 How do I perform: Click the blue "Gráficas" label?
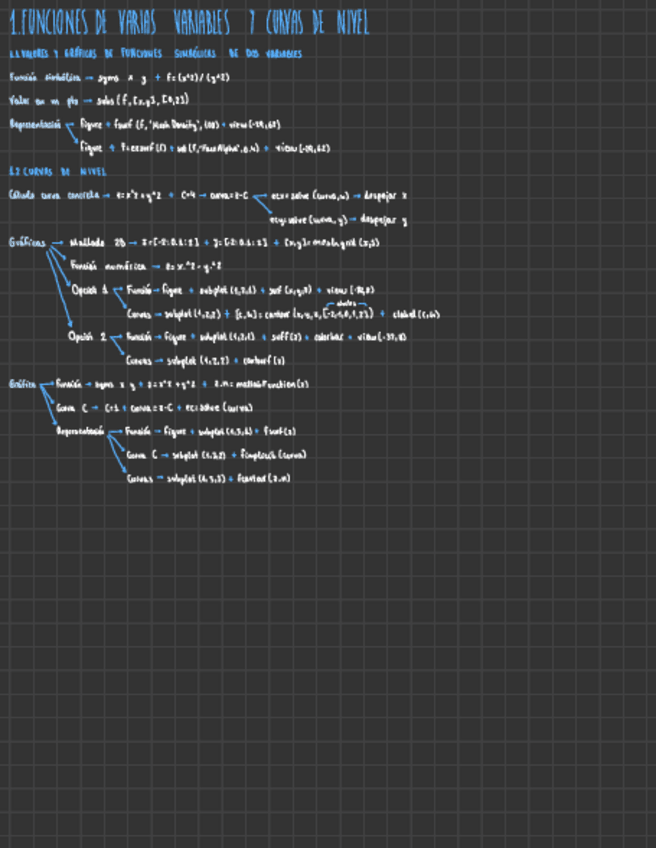(x=27, y=242)
